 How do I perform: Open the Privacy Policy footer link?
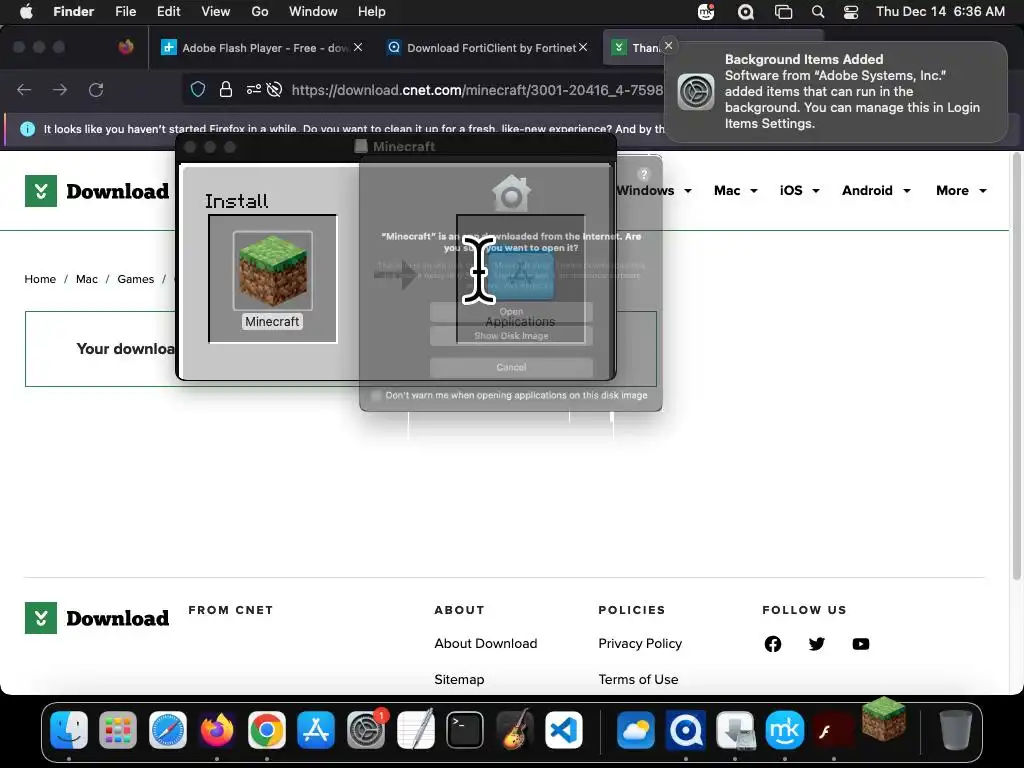click(x=640, y=643)
